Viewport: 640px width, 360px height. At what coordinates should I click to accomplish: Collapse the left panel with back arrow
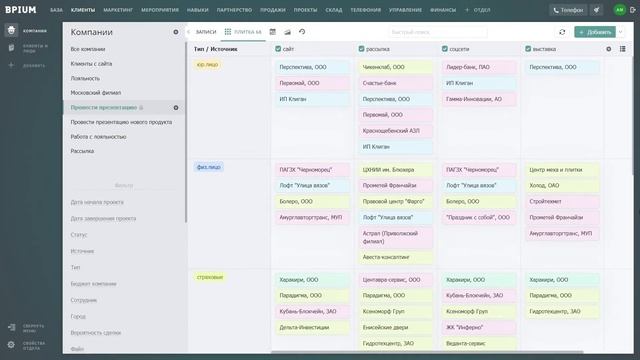tap(189, 32)
